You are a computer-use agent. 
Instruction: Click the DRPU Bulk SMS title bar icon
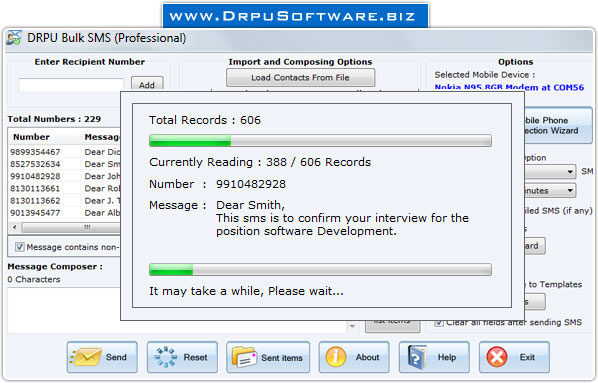pyautogui.click(x=14, y=38)
